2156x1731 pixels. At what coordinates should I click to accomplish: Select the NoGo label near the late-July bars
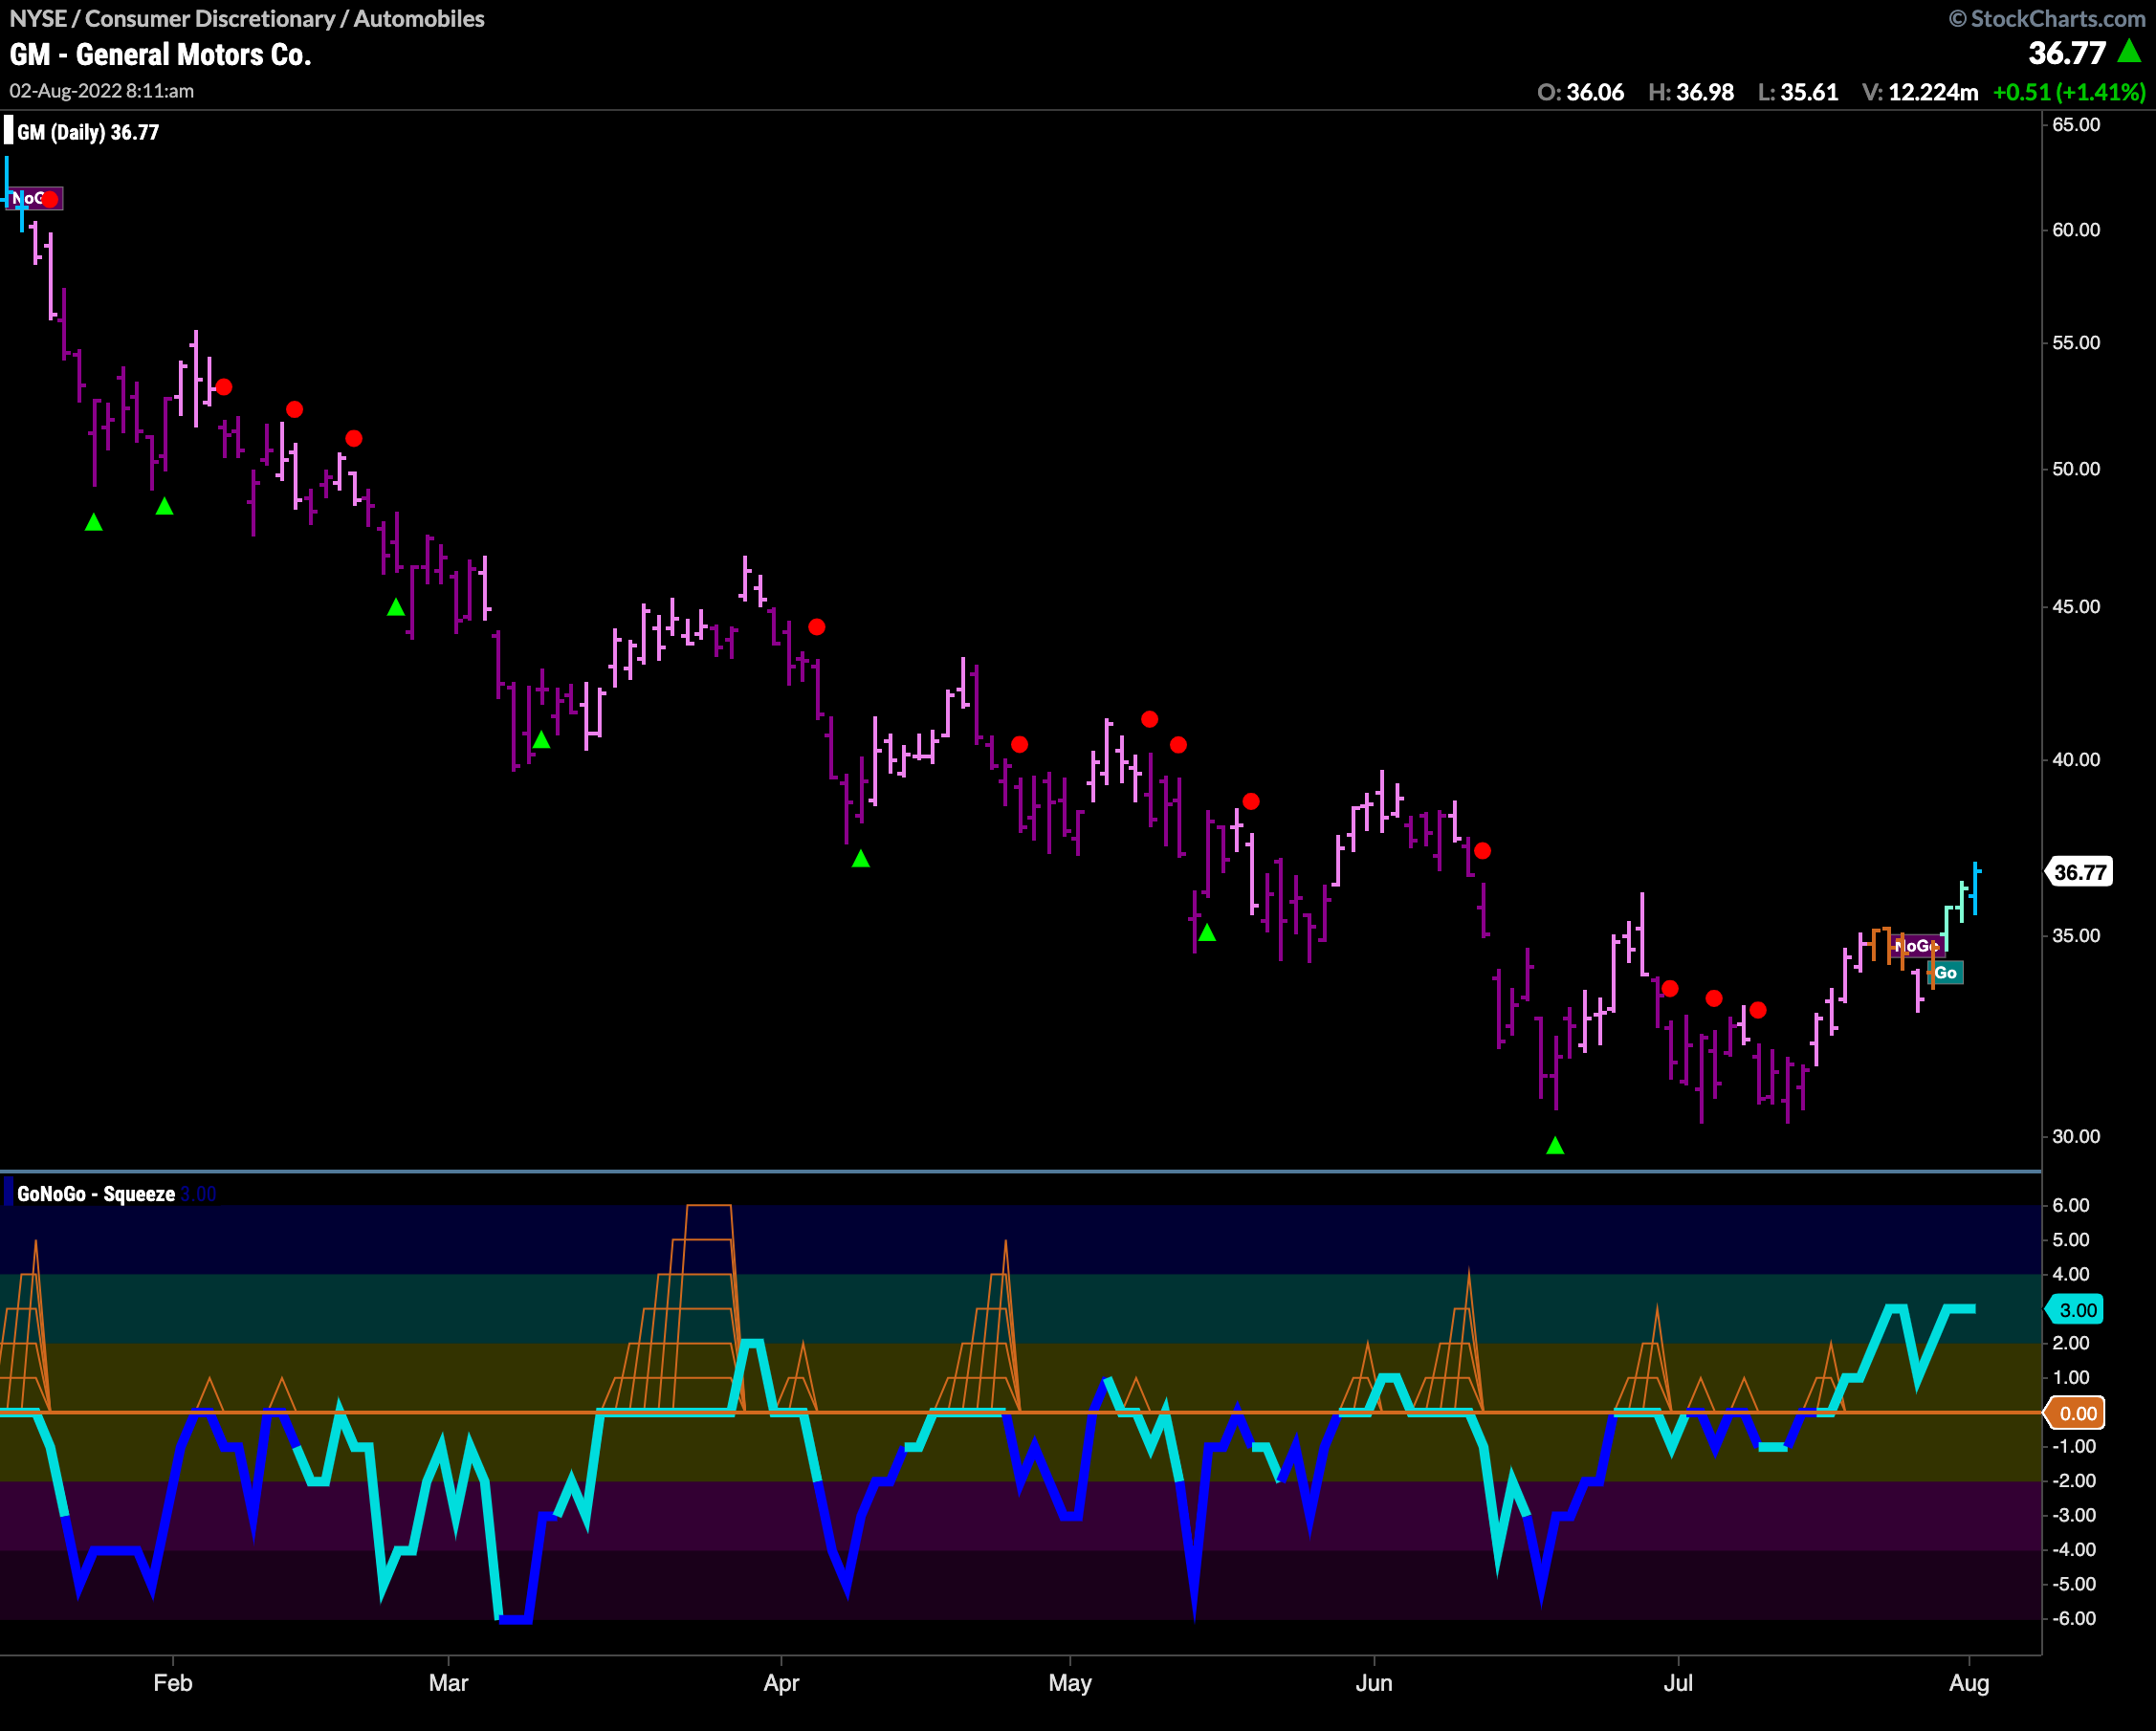[1915, 946]
